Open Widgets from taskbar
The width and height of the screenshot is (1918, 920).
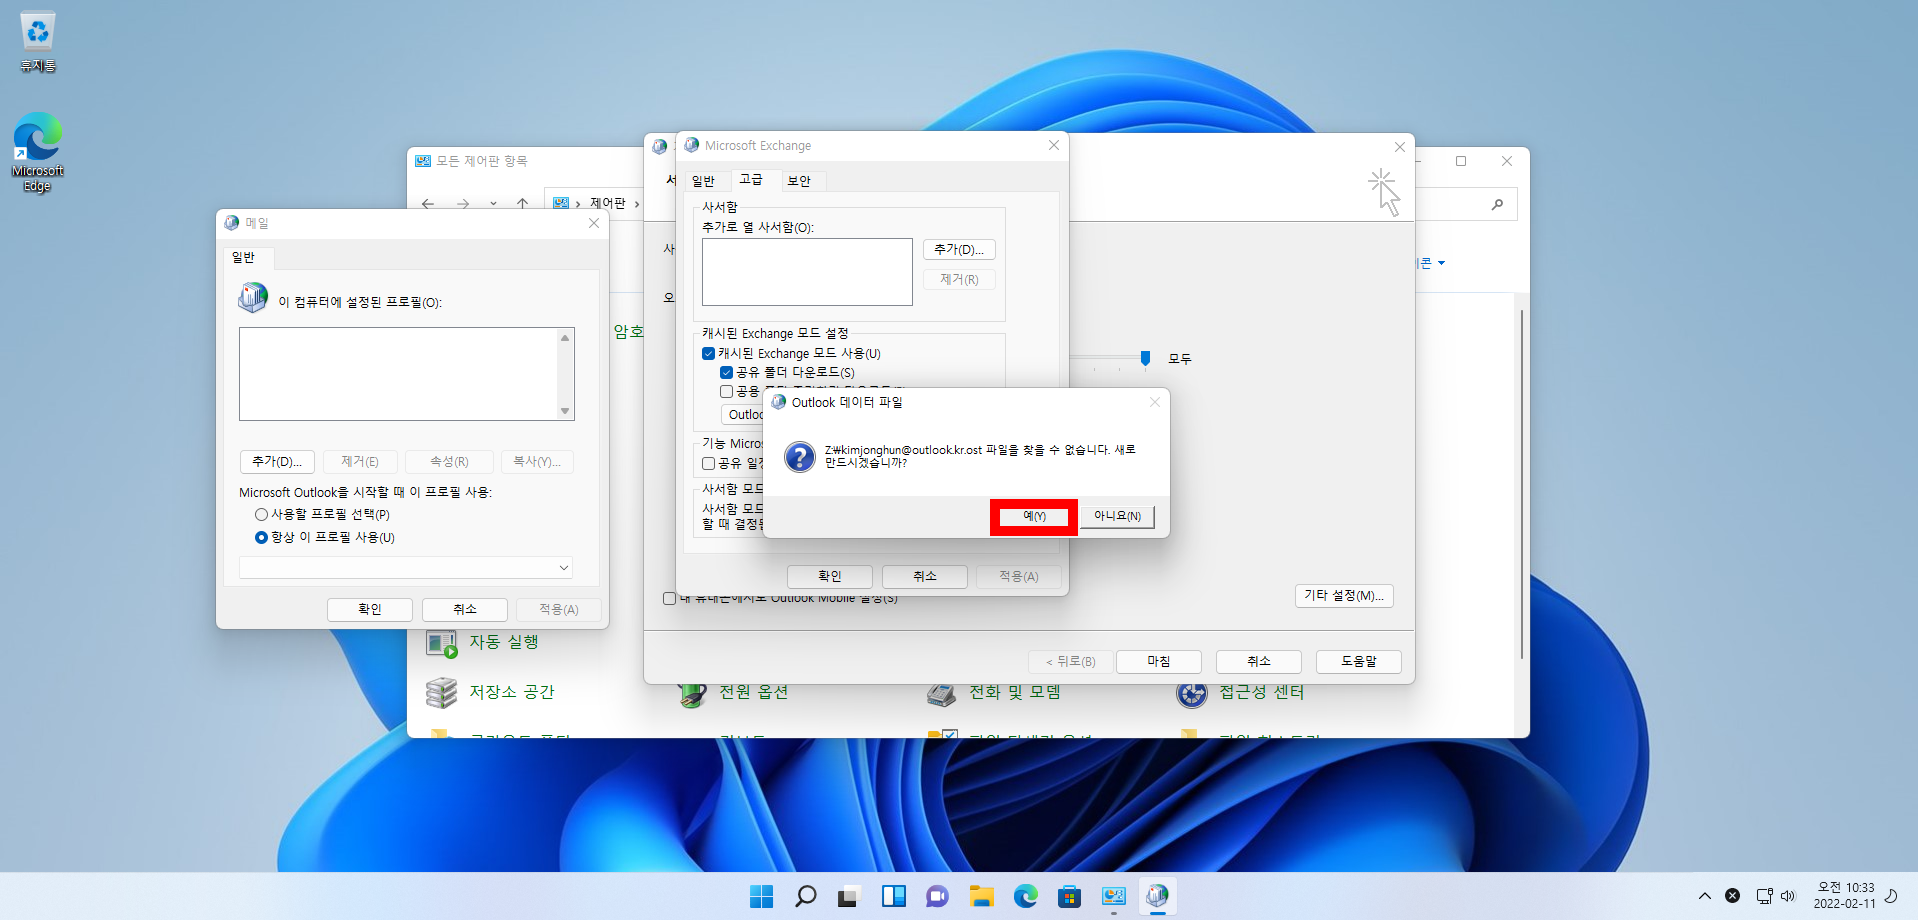(893, 896)
